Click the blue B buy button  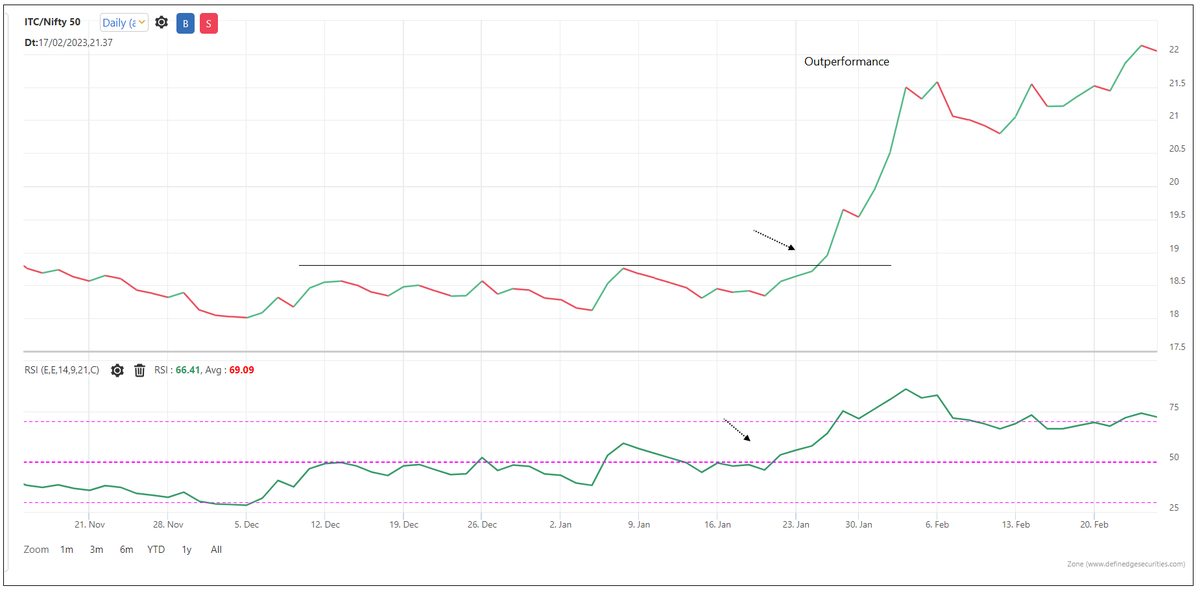coord(185,23)
